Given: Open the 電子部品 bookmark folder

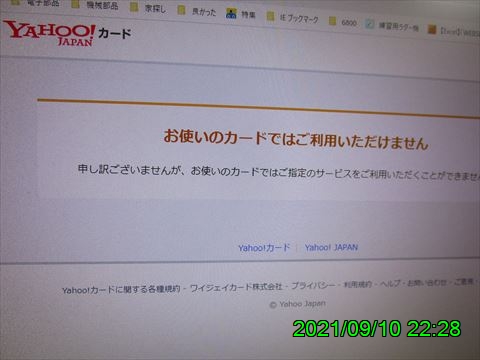Looking at the screenshot, I should pos(35,3).
